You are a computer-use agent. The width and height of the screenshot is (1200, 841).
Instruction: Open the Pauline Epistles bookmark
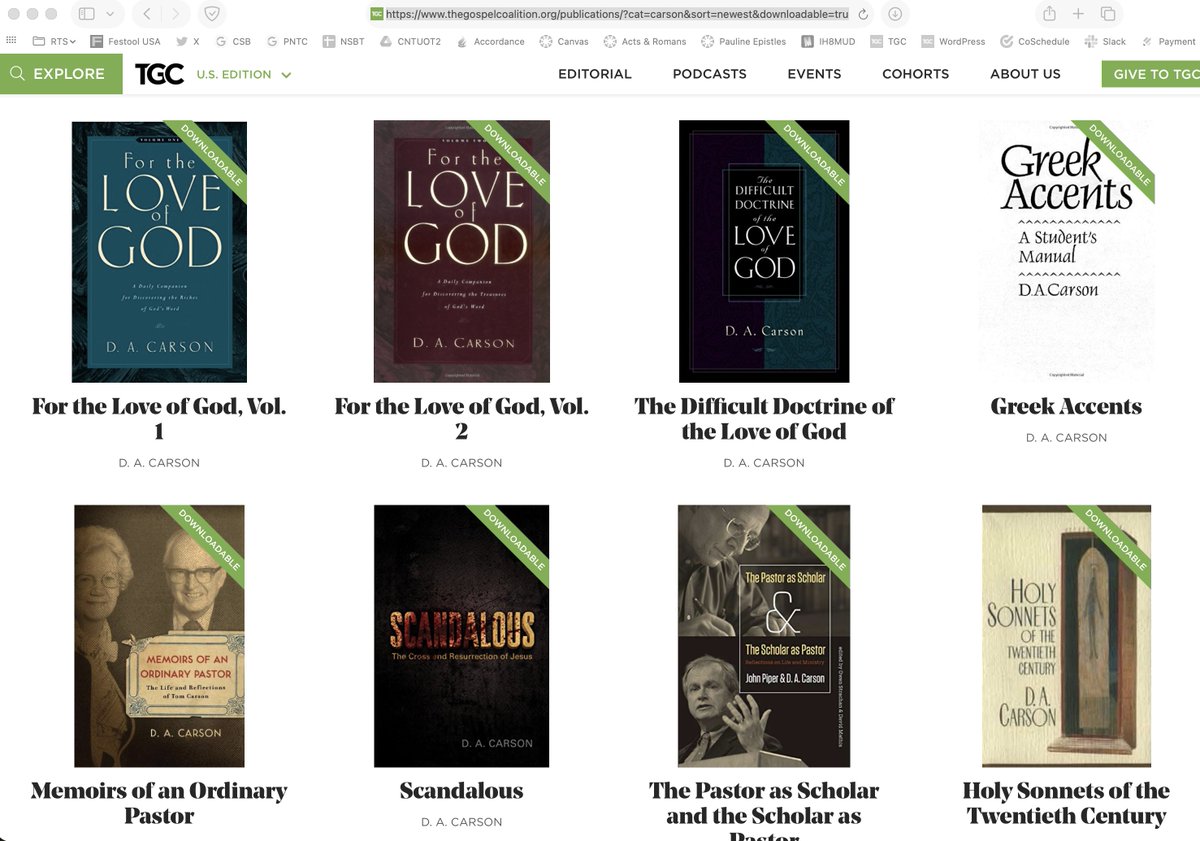click(744, 41)
